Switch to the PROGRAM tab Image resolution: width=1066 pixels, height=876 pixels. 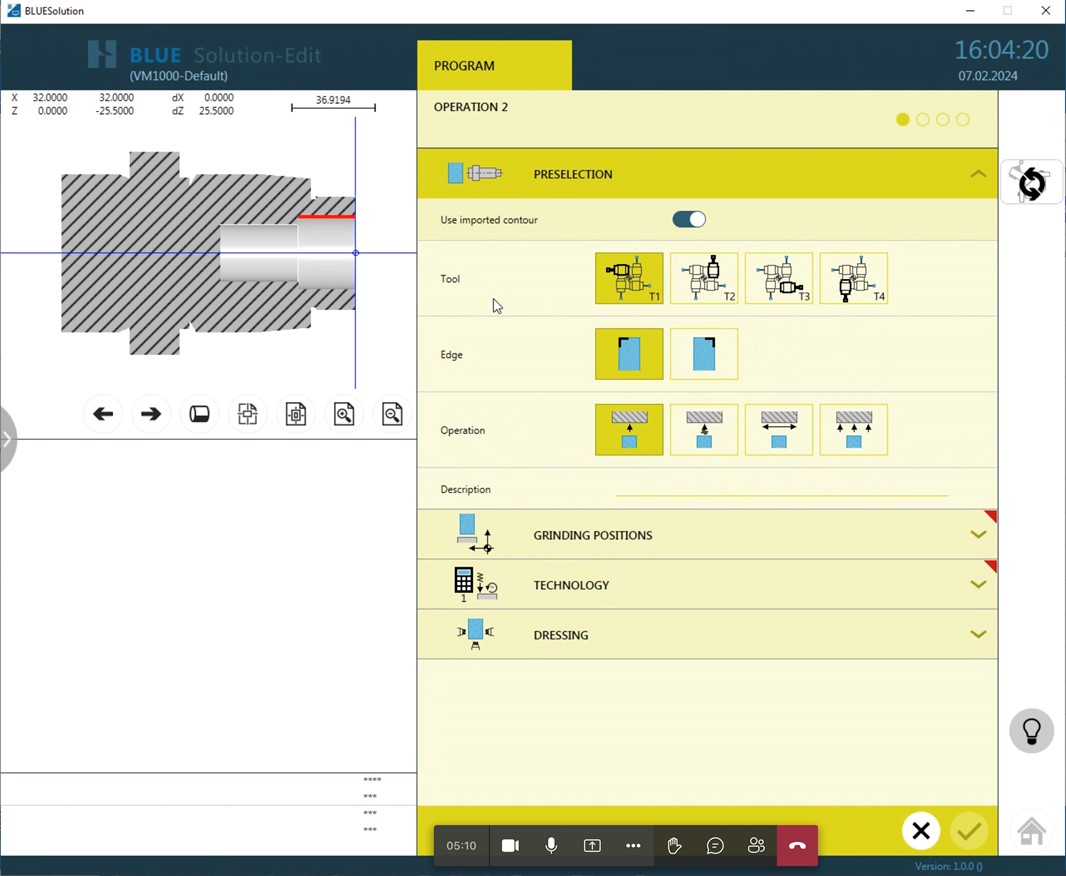494,66
